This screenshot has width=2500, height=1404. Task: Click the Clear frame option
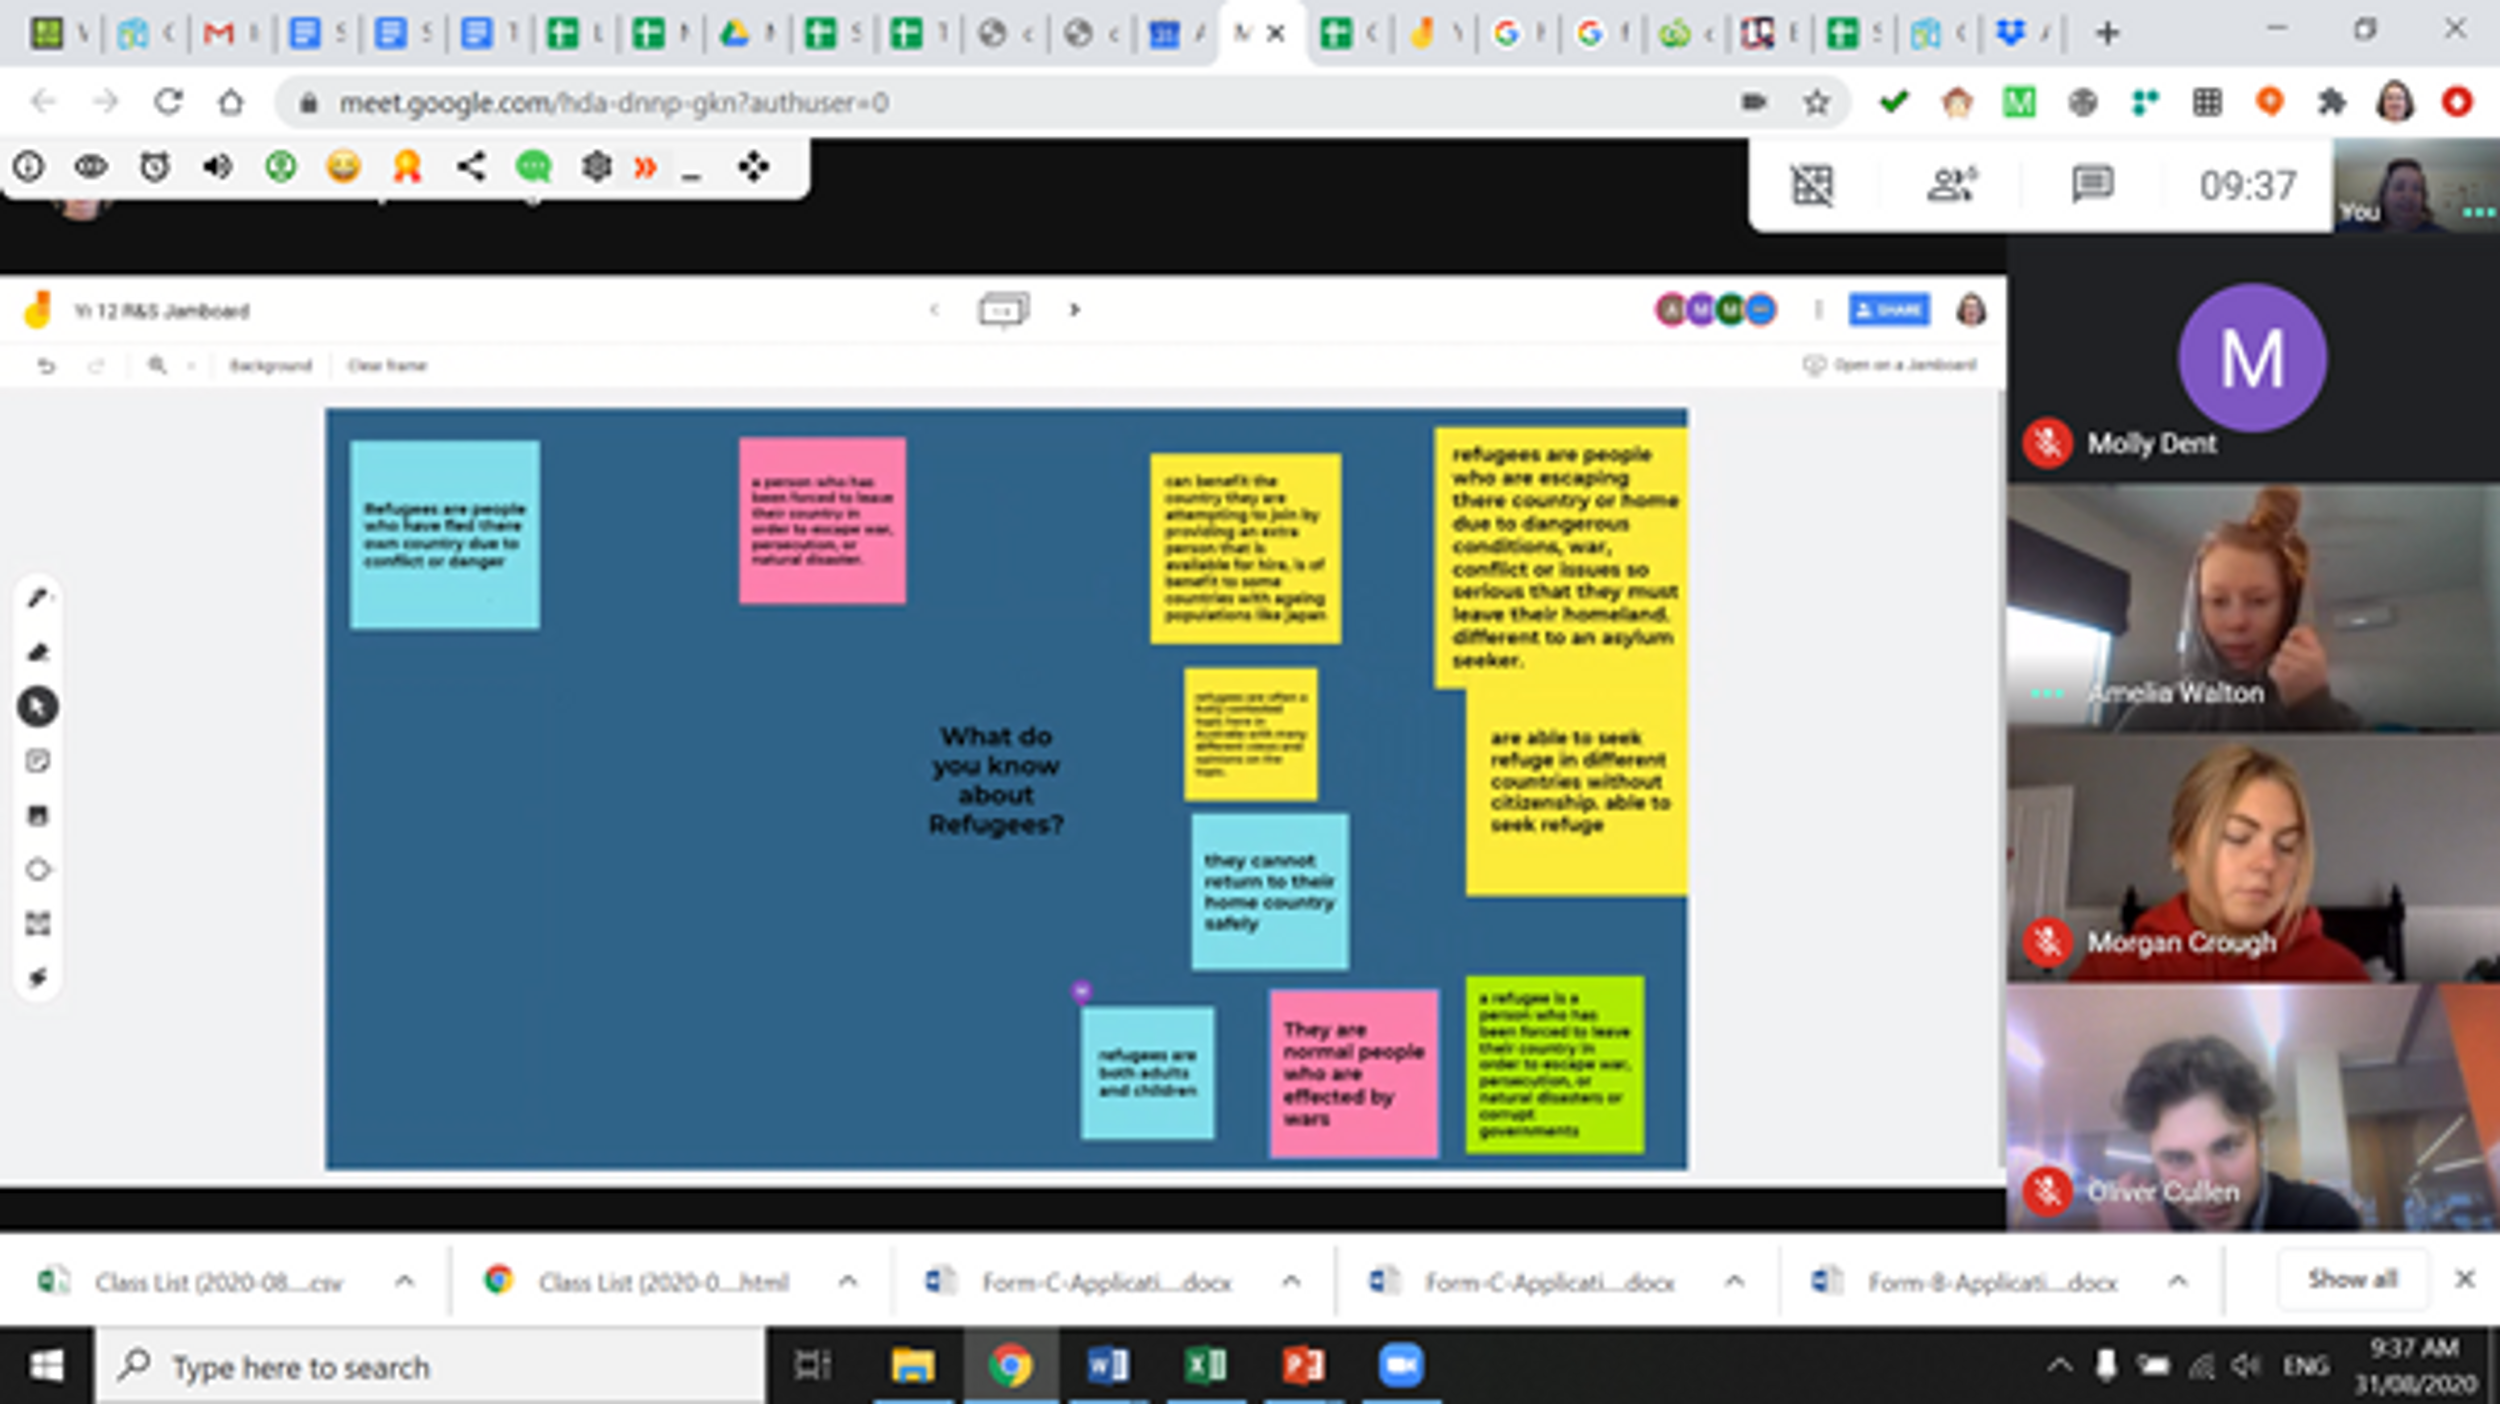click(387, 366)
